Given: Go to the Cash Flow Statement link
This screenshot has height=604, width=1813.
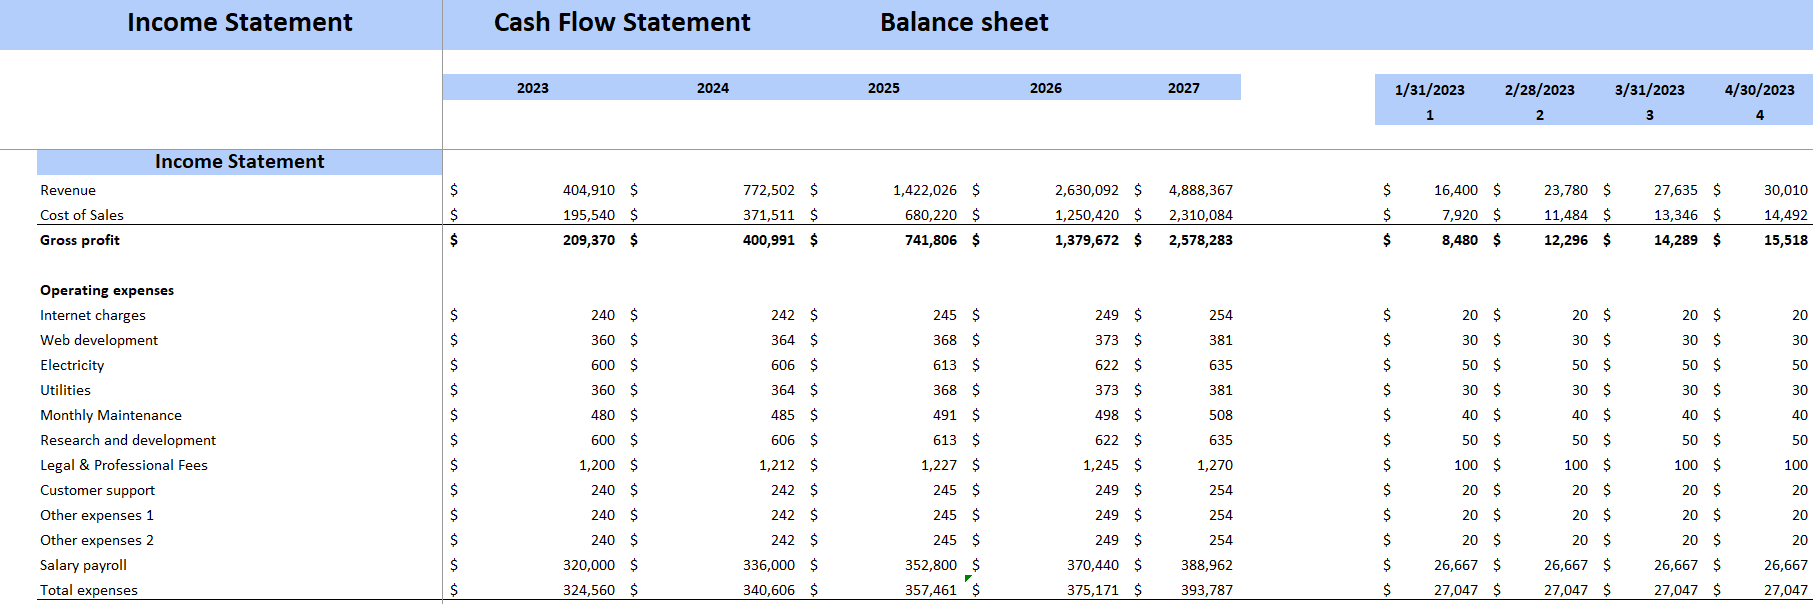Looking at the screenshot, I should pyautogui.click(x=622, y=22).
